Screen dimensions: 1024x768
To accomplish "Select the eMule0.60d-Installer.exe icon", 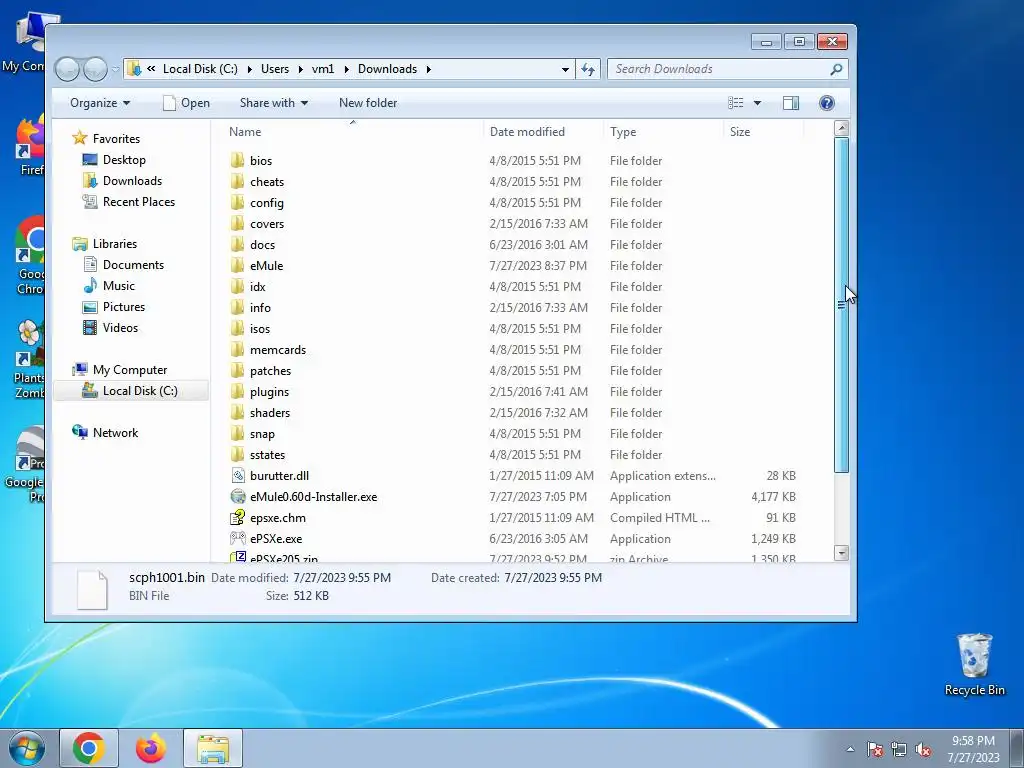I will tap(238, 496).
